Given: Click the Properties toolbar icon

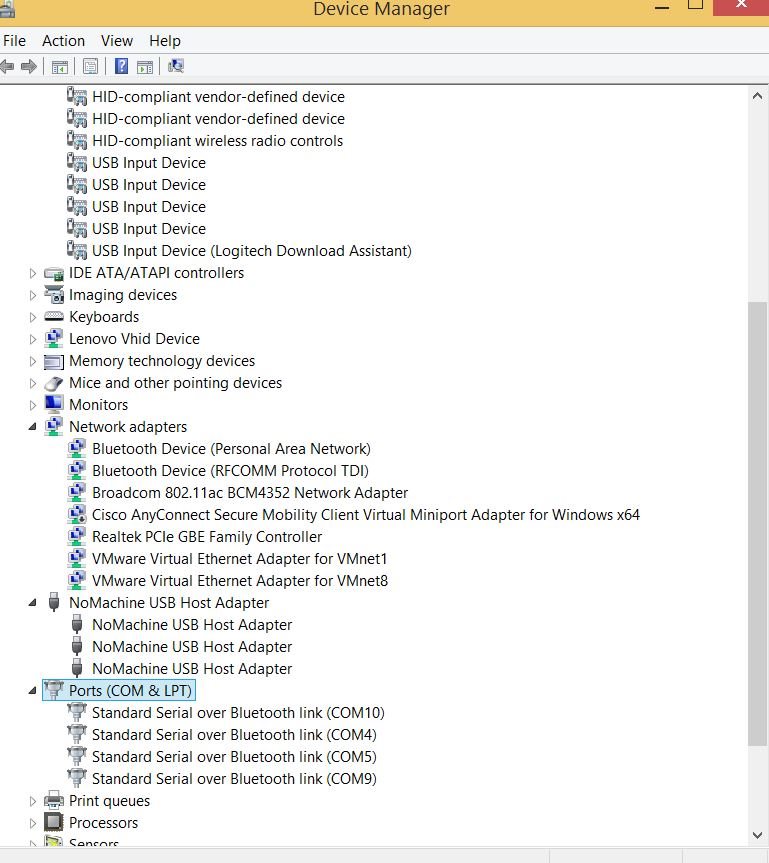Looking at the screenshot, I should click(90, 67).
